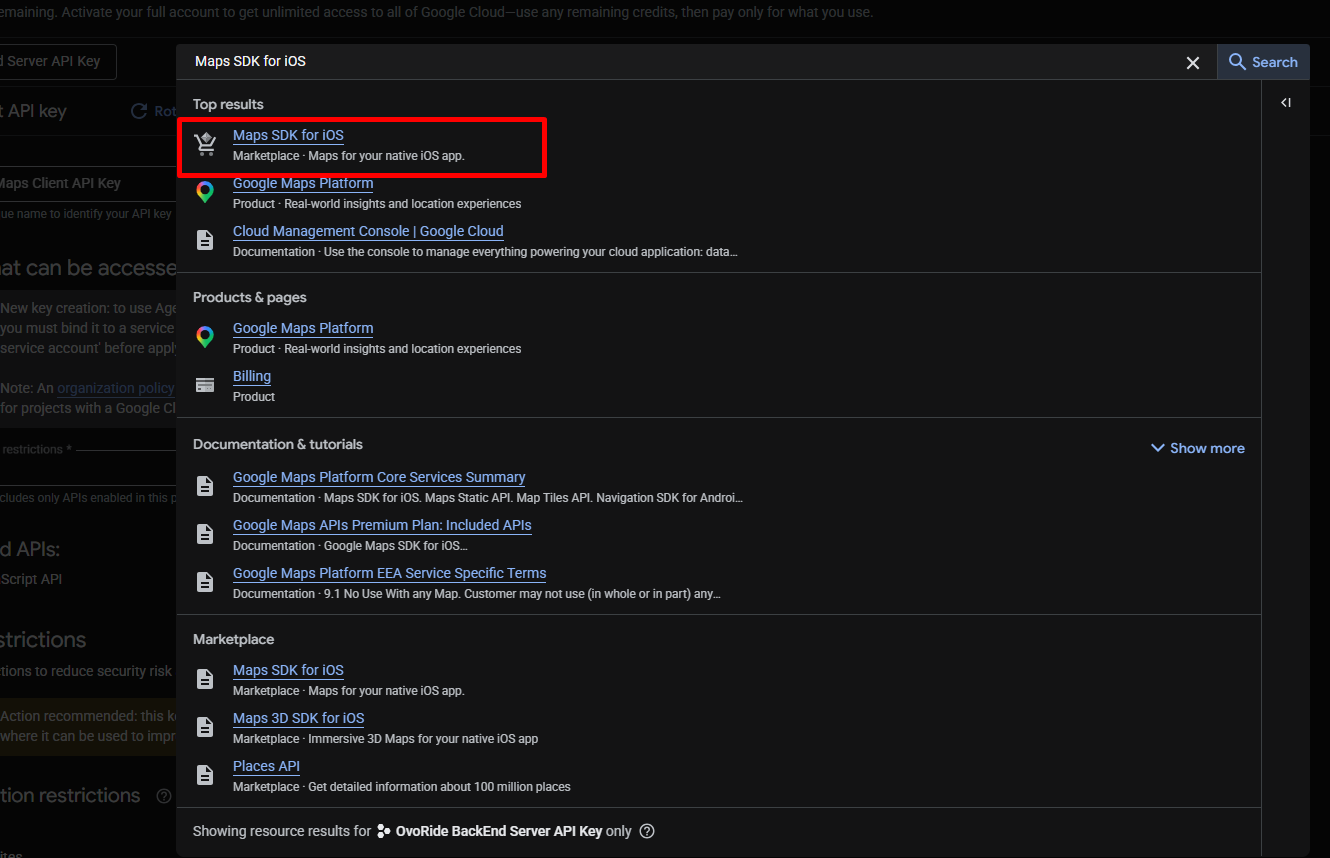Open Google Maps Platform link in Top results
The height and width of the screenshot is (858, 1330).
tap(303, 183)
